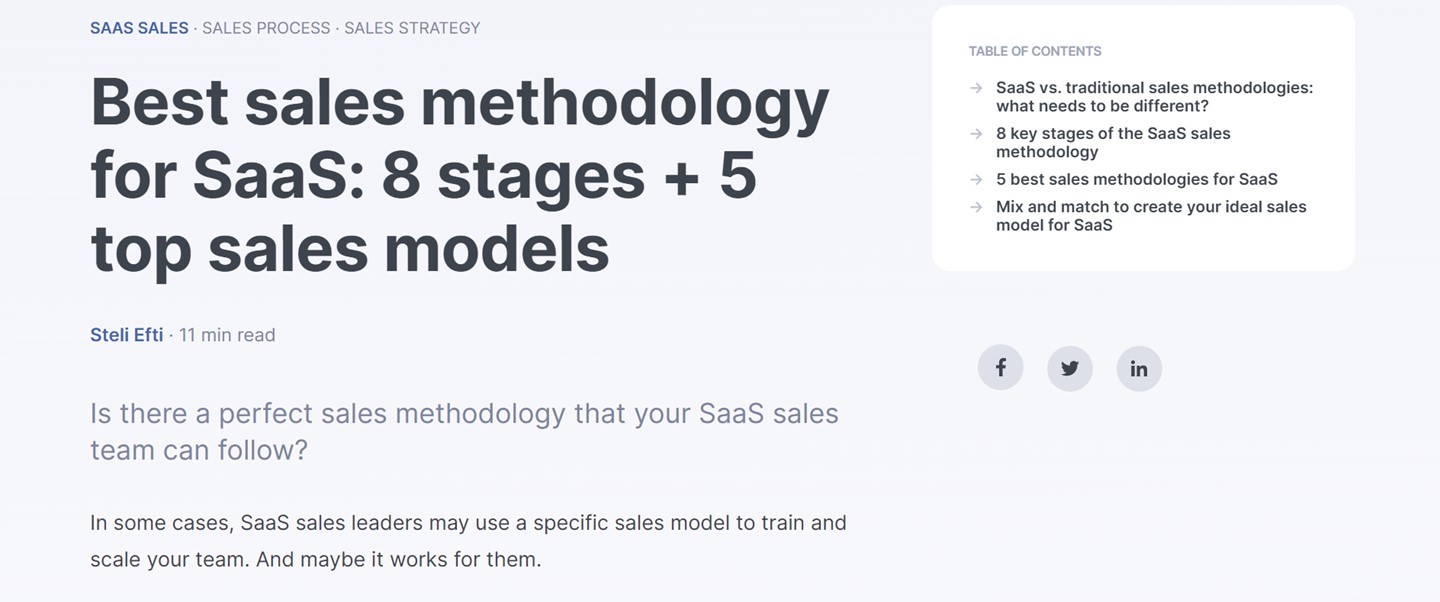1440x602 pixels.
Task: Jump to SaaS vs. traditional sales methodologies section
Action: [x=1154, y=97]
